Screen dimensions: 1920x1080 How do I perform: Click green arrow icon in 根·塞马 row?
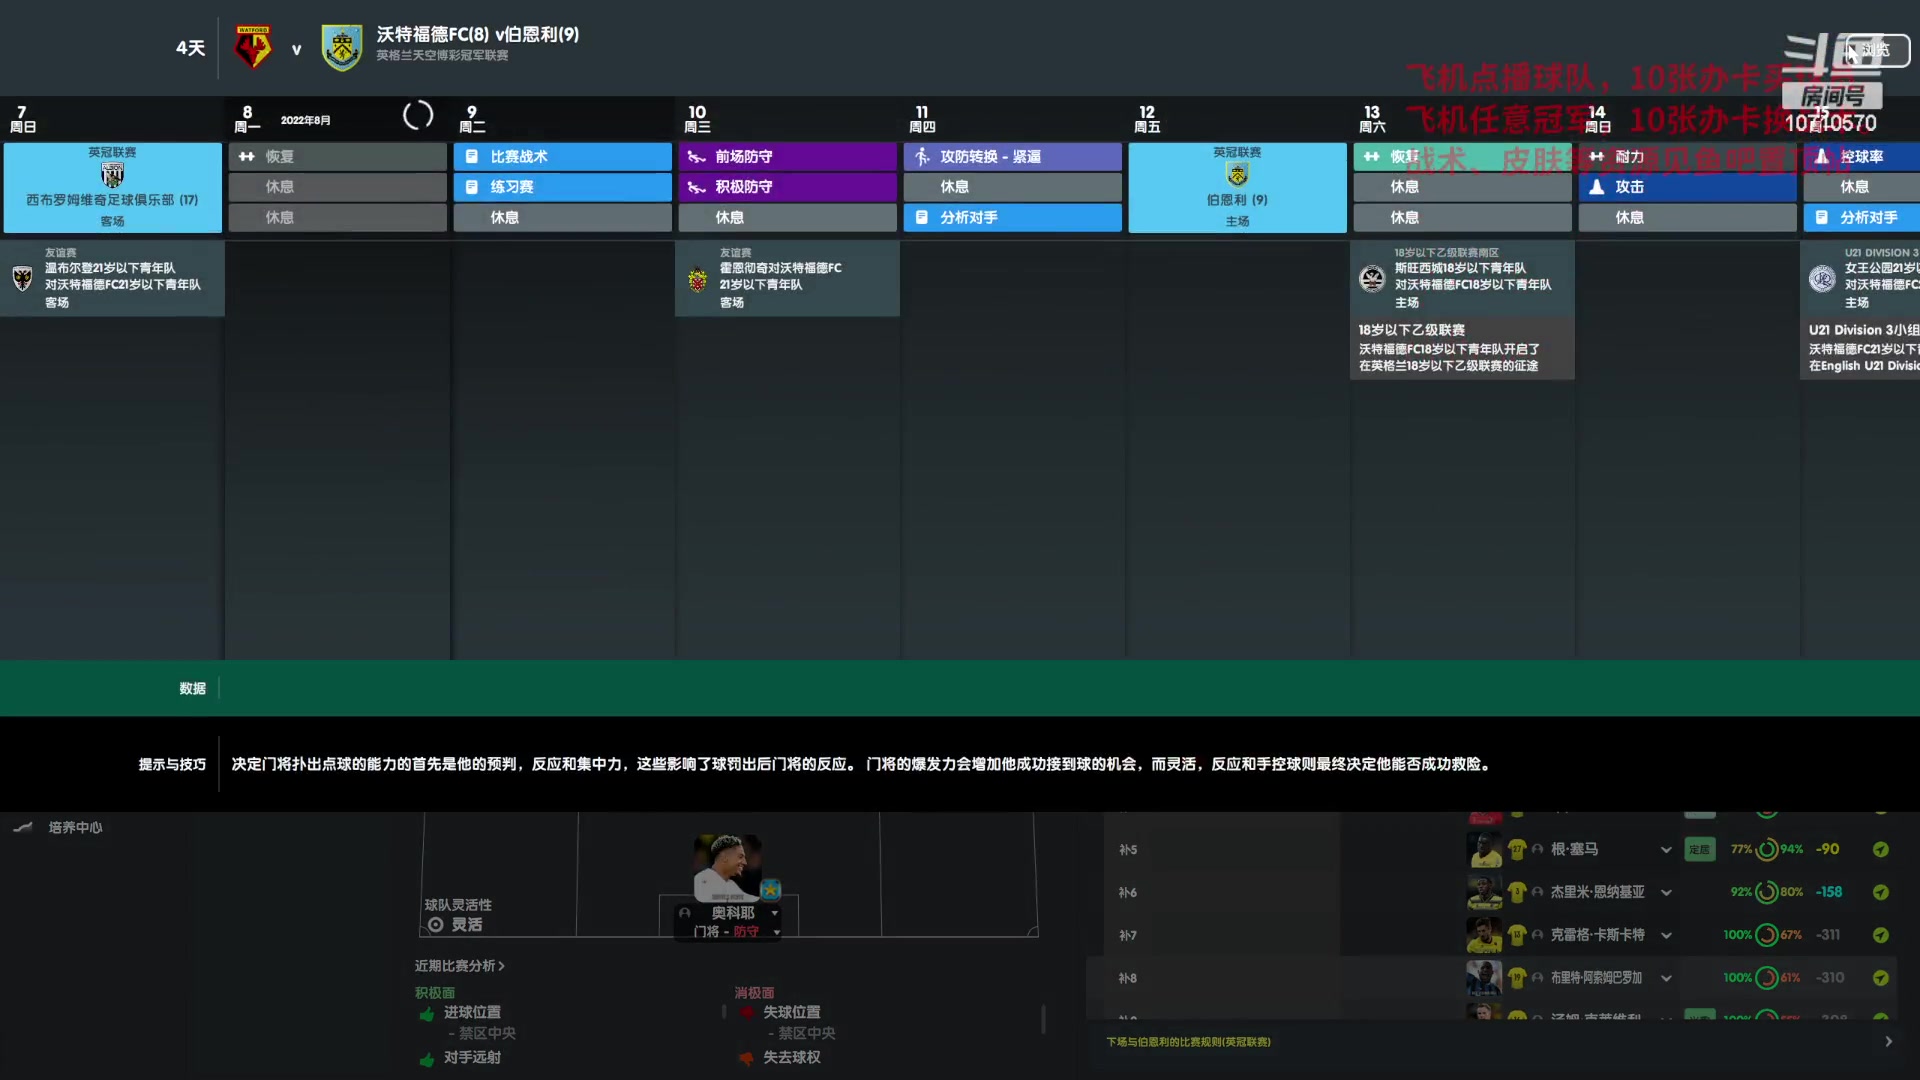[x=1881, y=849]
